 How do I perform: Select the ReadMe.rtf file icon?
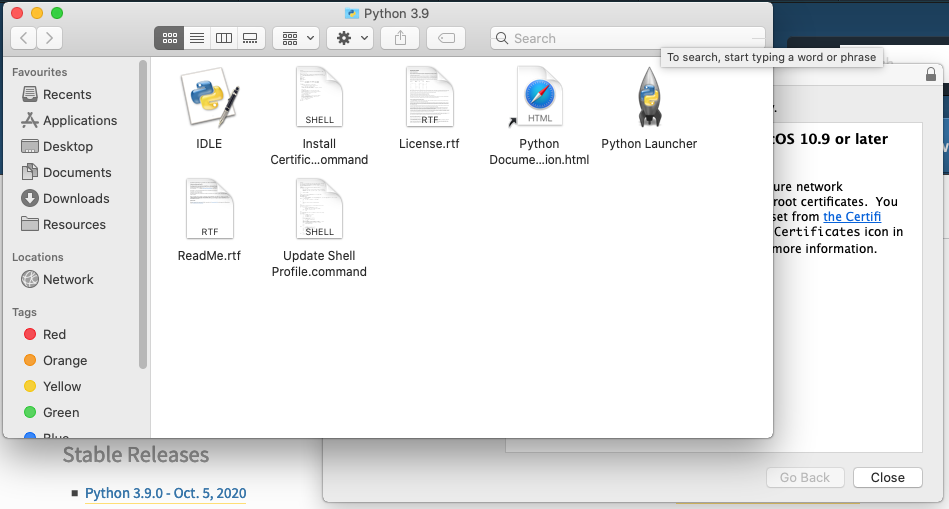tap(209, 209)
